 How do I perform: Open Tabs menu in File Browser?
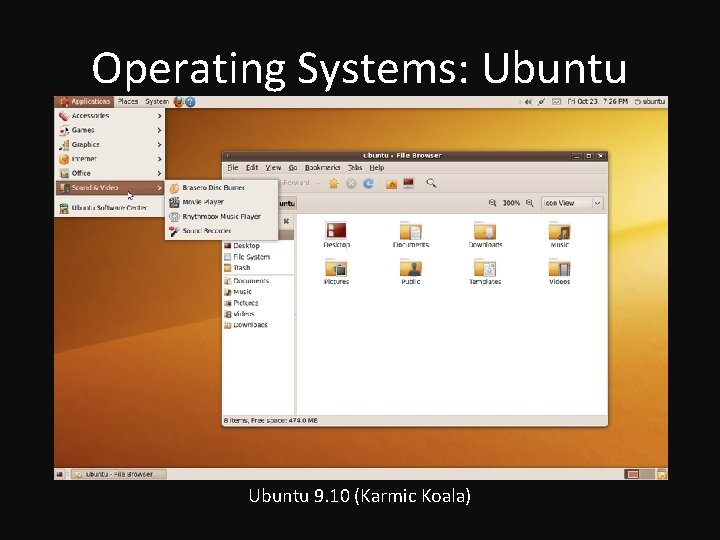355,168
